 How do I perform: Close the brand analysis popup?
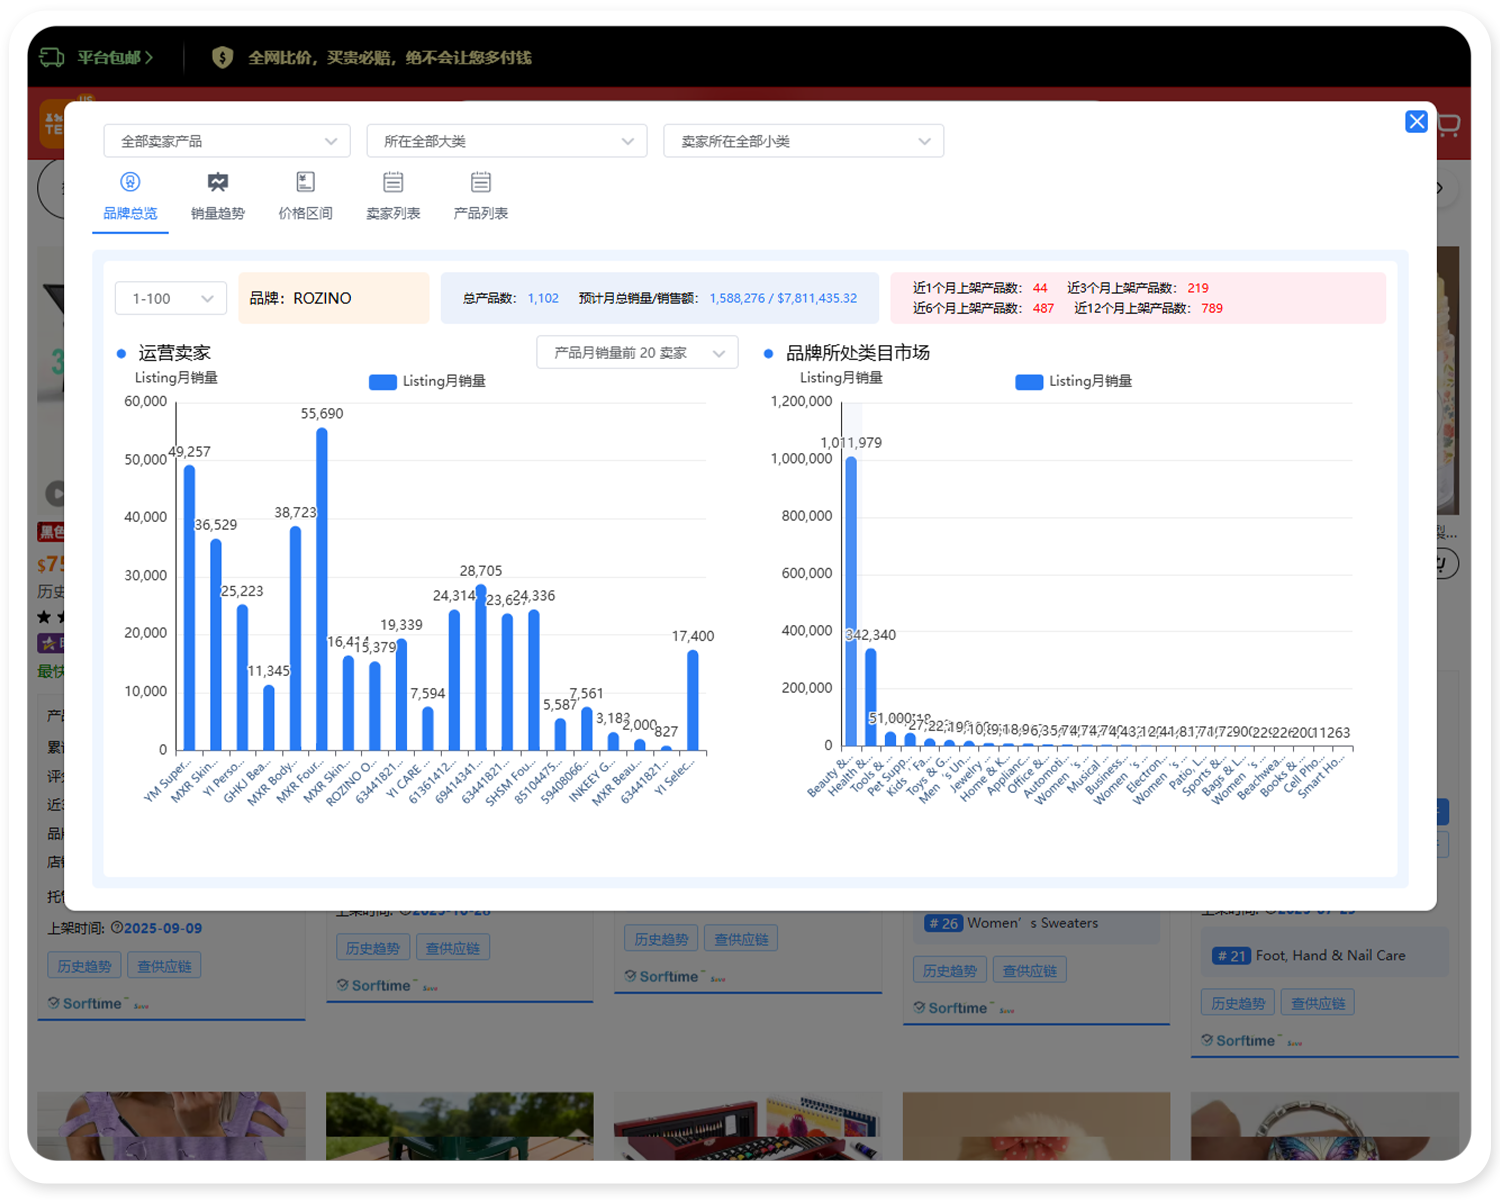[x=1416, y=121]
